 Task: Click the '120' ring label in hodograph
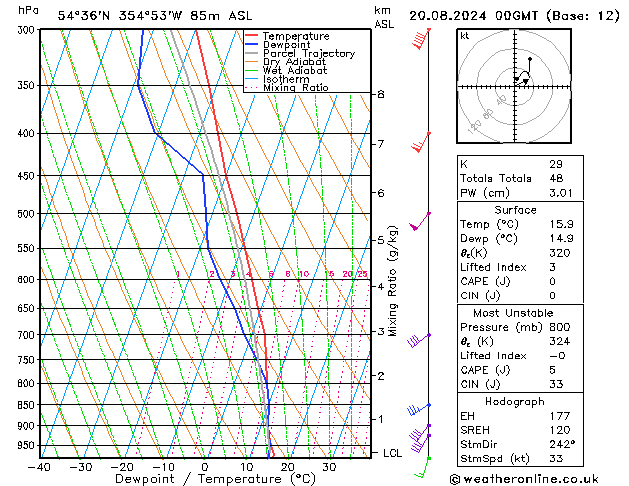coord(475,126)
